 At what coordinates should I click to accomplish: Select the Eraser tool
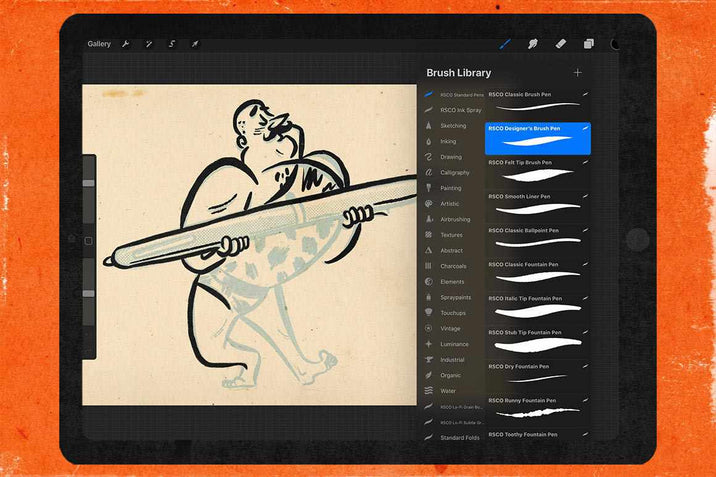tap(561, 44)
